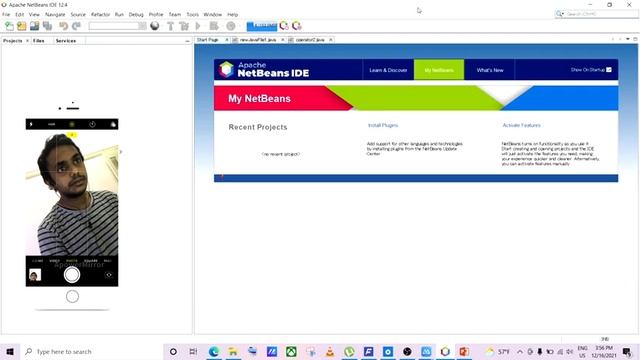The width and height of the screenshot is (640, 360).
Task: Switch to the Files panel tab
Action: click(x=39, y=41)
